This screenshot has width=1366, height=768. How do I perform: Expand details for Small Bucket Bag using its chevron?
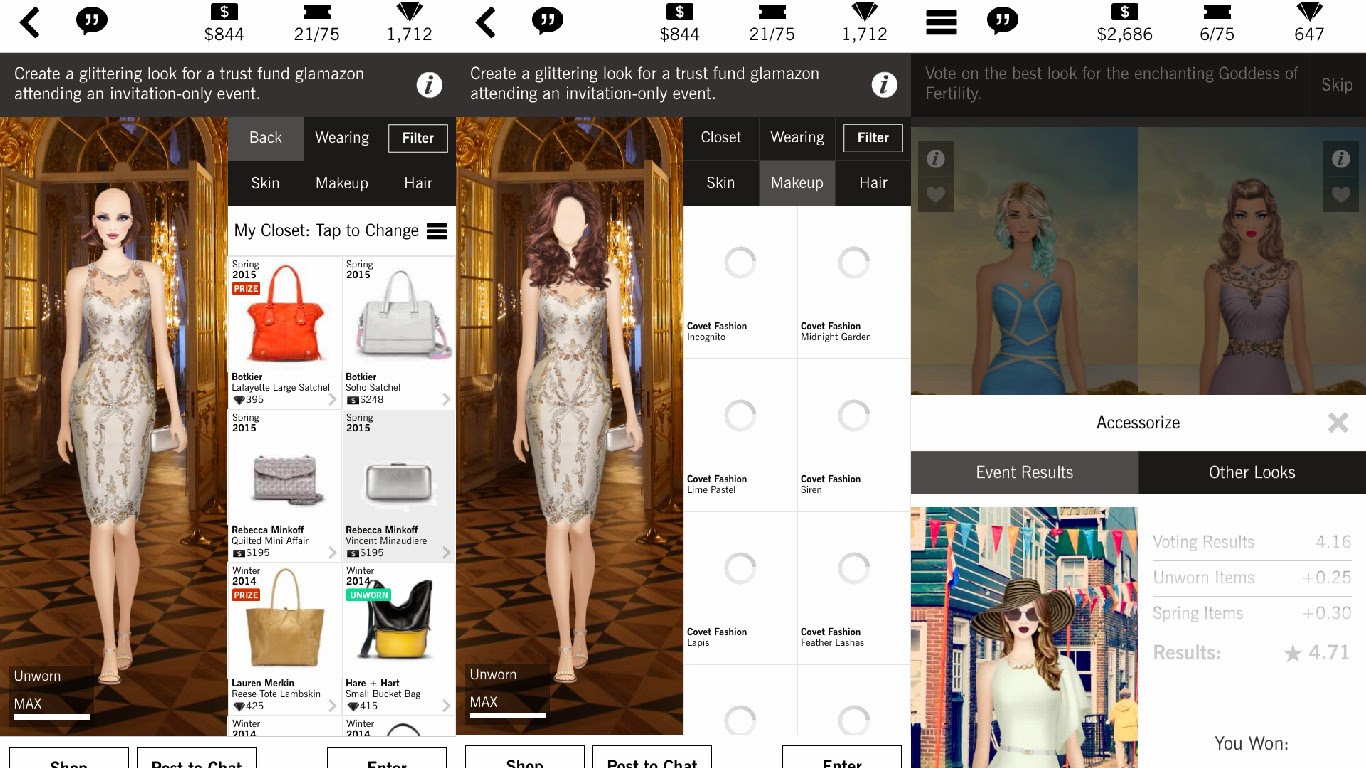(446, 705)
